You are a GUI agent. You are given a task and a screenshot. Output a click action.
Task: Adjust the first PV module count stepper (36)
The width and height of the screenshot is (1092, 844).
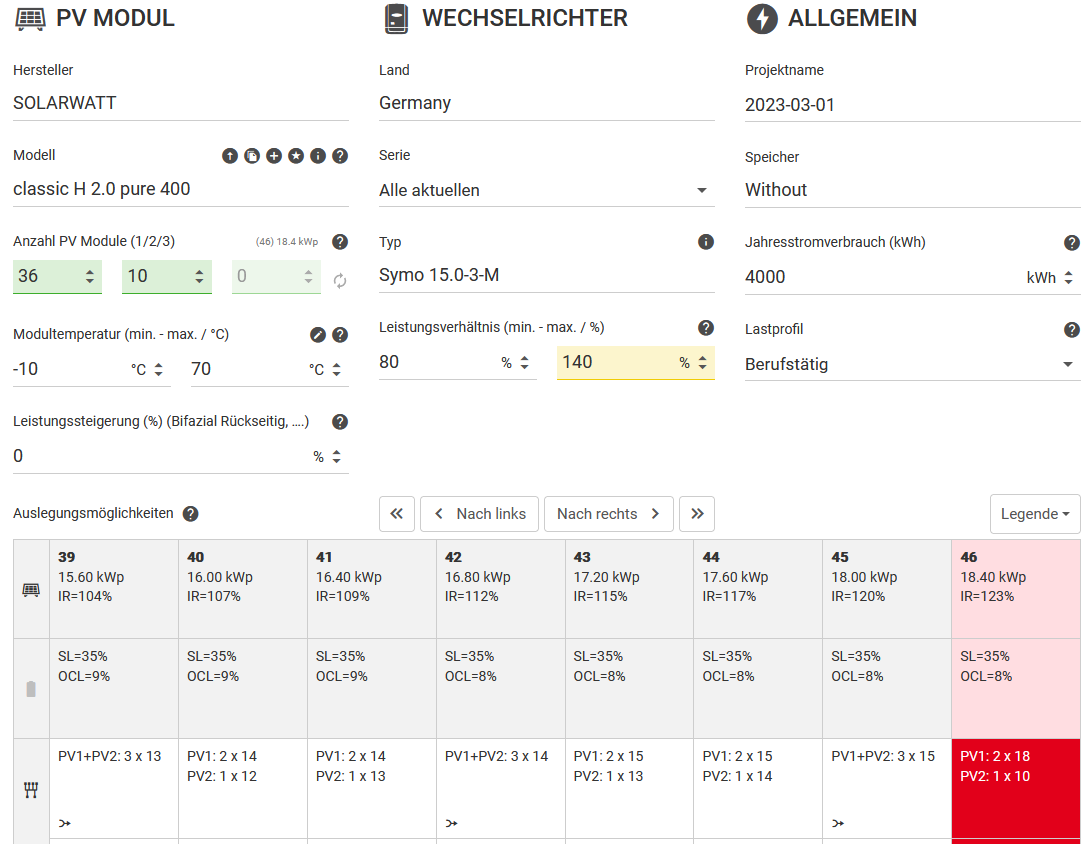(90, 276)
